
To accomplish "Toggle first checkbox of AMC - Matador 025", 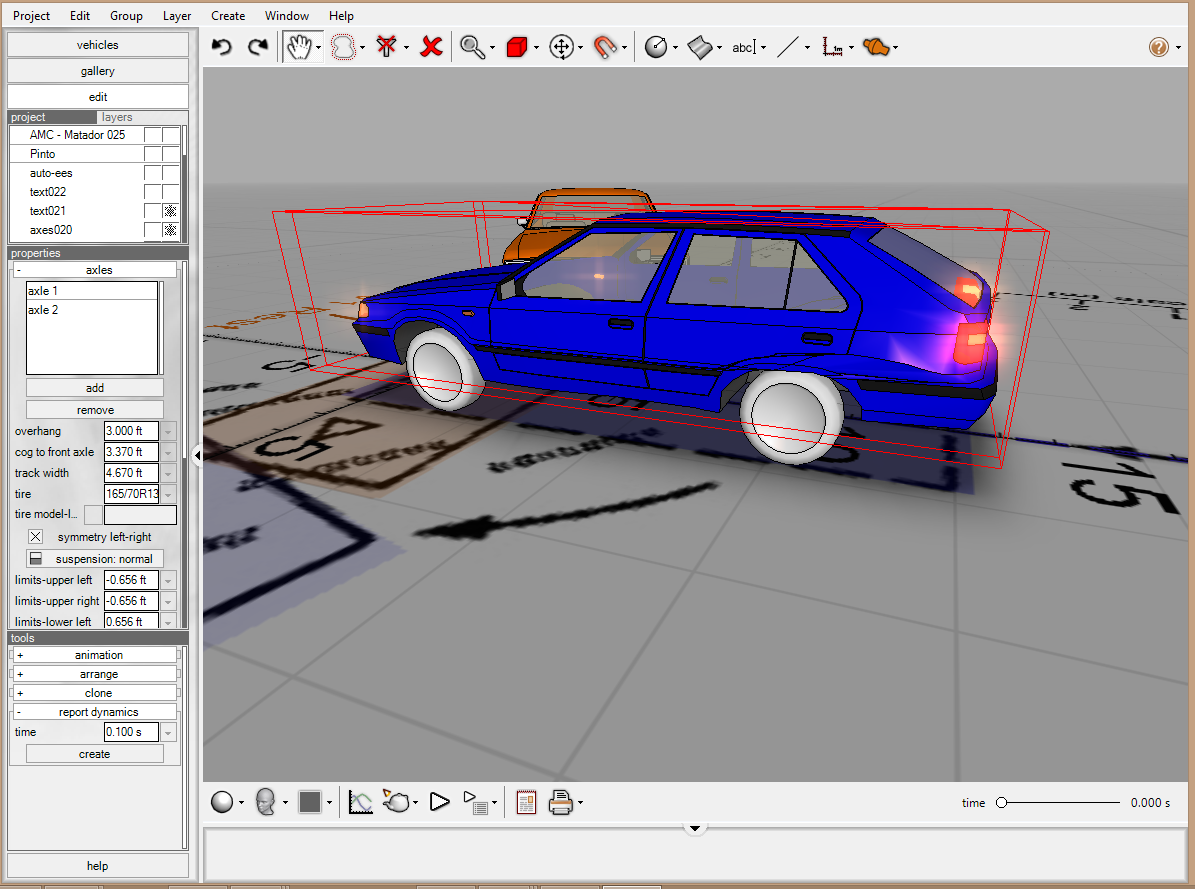I will tap(152, 135).
